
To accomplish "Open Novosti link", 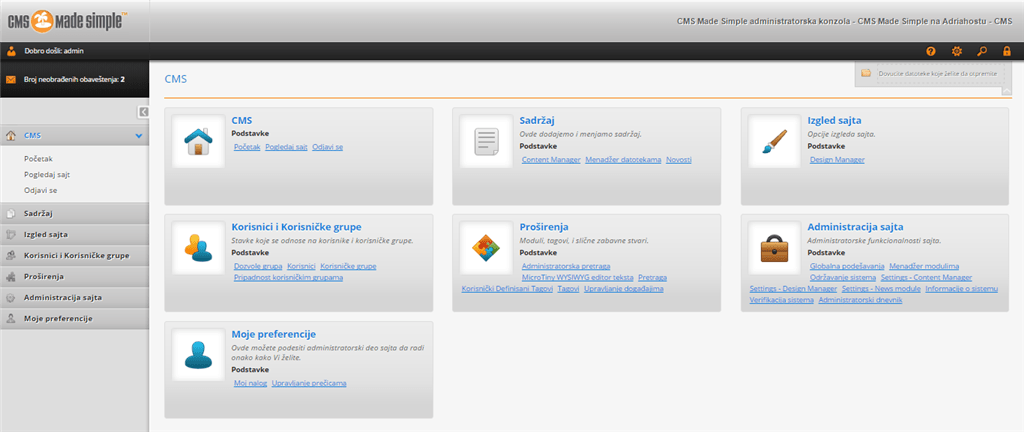I will [x=679, y=160].
